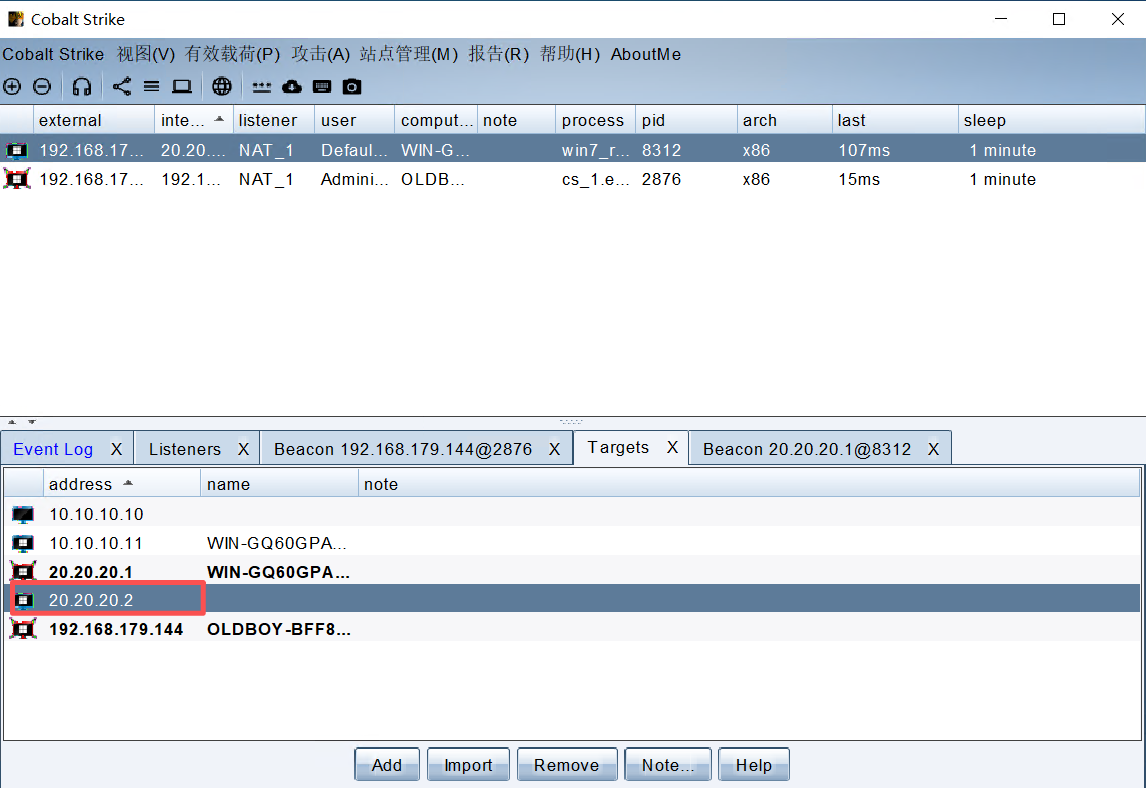Sort sessions by process column

[x=596, y=120]
